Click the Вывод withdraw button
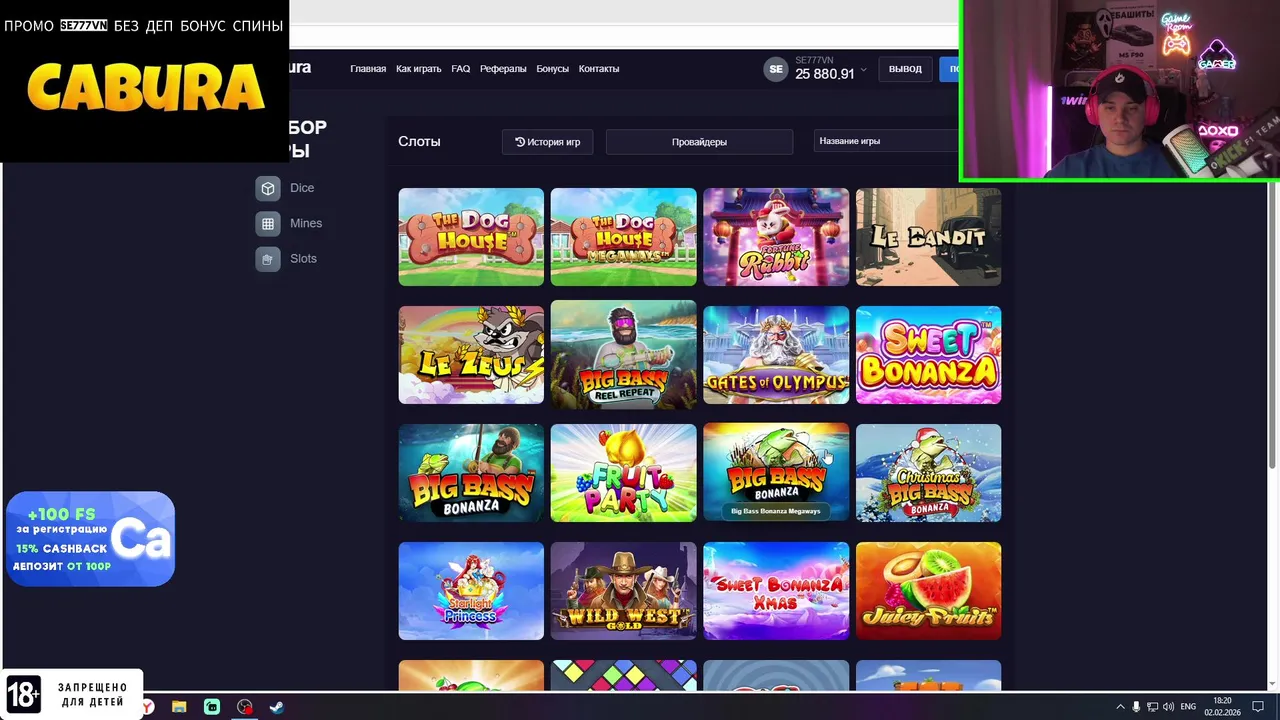Image resolution: width=1280 pixels, height=720 pixels. pyautogui.click(x=905, y=69)
